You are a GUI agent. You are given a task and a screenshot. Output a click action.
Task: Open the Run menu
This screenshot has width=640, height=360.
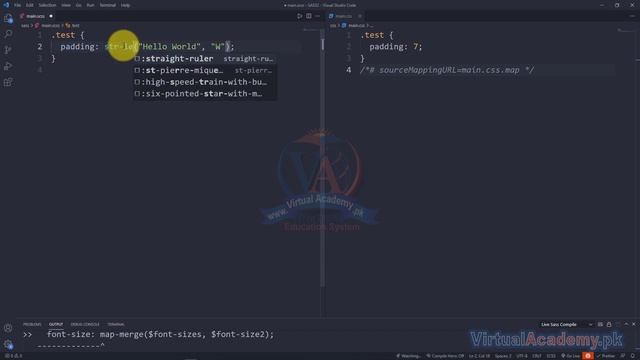tap(90, 5)
